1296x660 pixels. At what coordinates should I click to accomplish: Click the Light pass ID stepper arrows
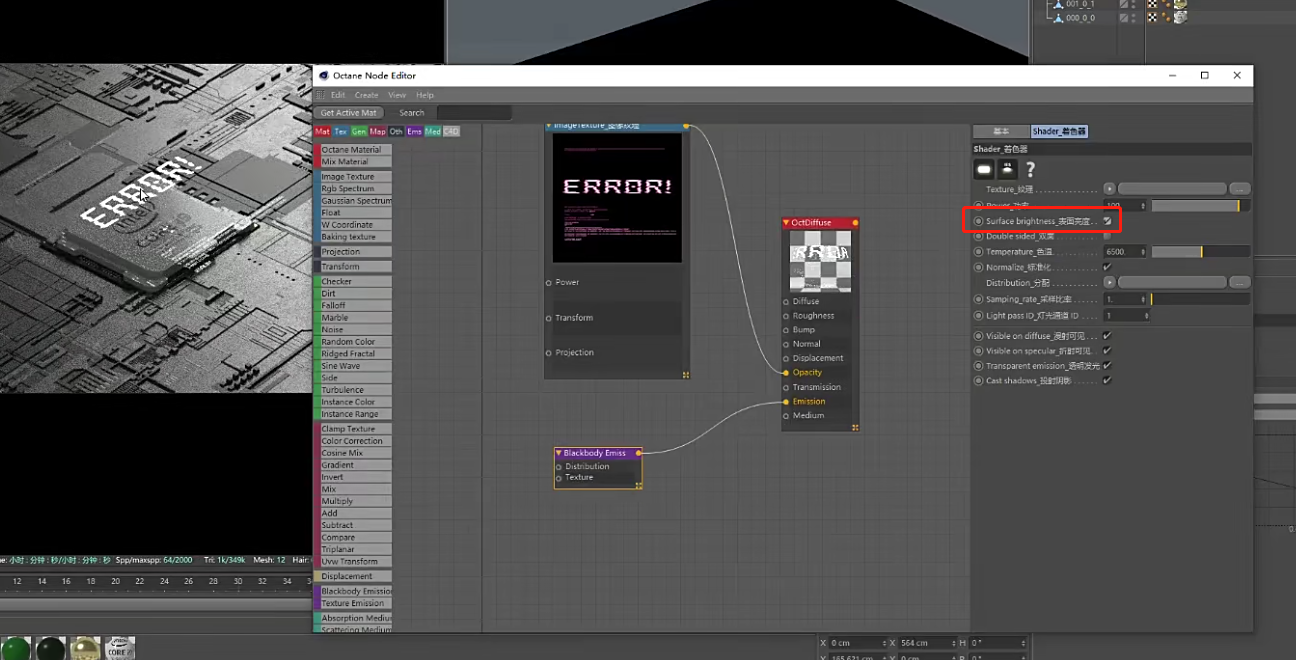click(x=1146, y=316)
